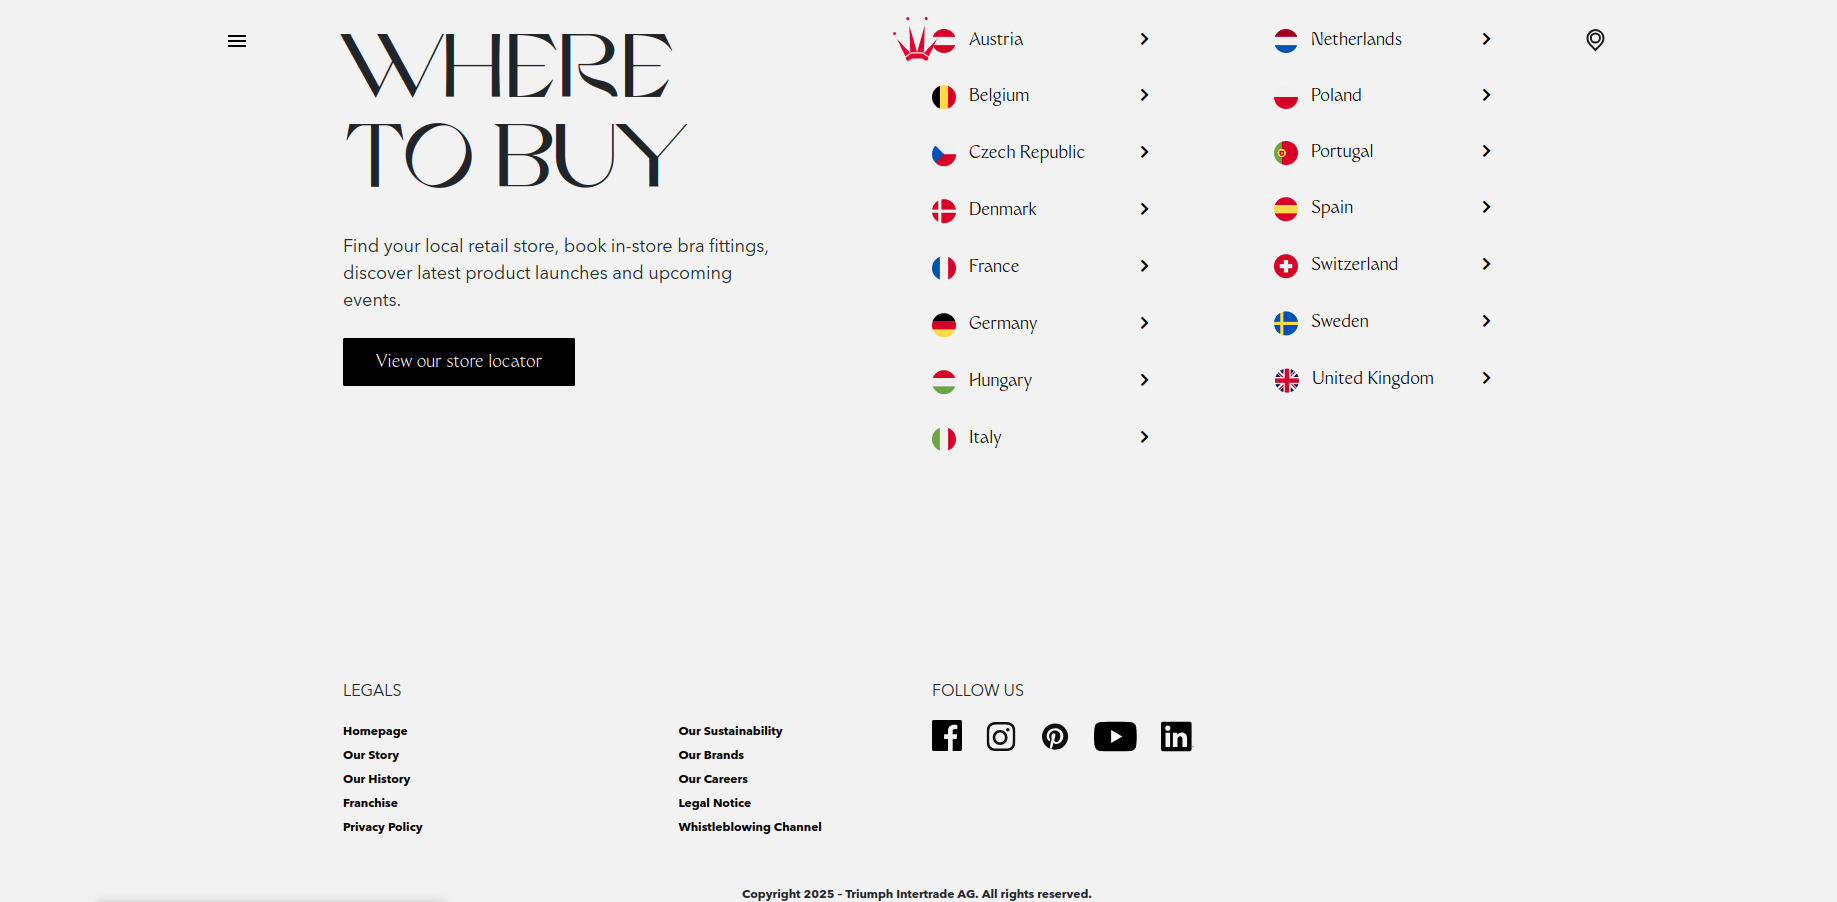Expand the Switzerland chevron arrow
This screenshot has width=1837, height=902.
click(x=1486, y=264)
